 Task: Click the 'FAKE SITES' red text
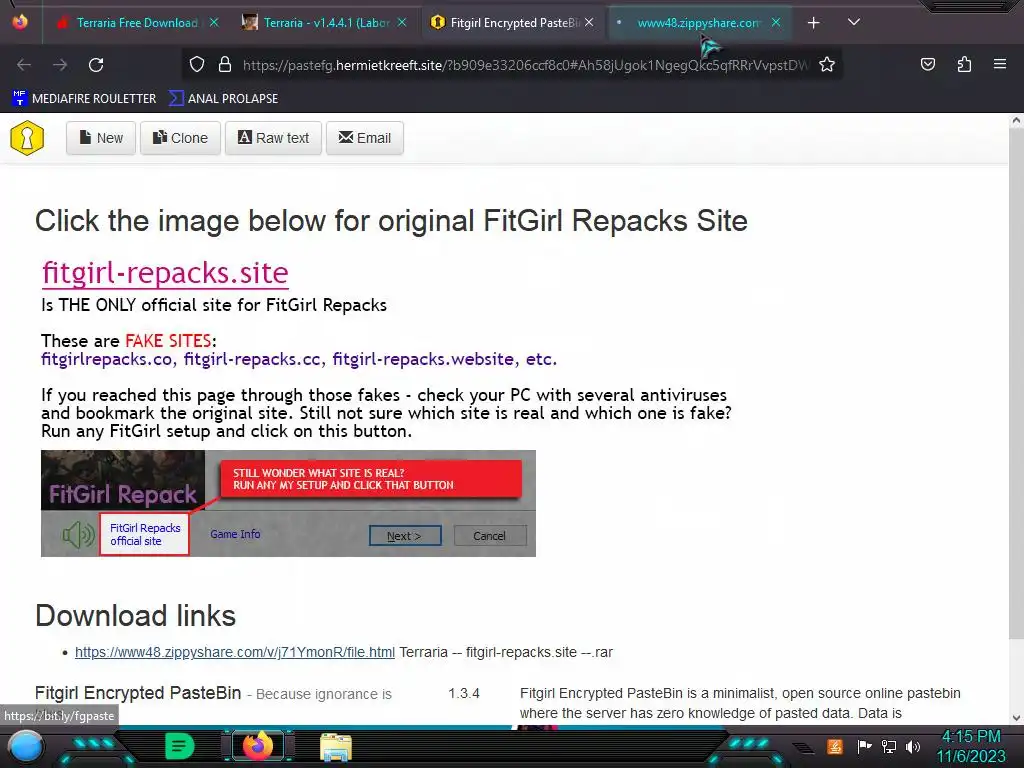[x=168, y=341]
